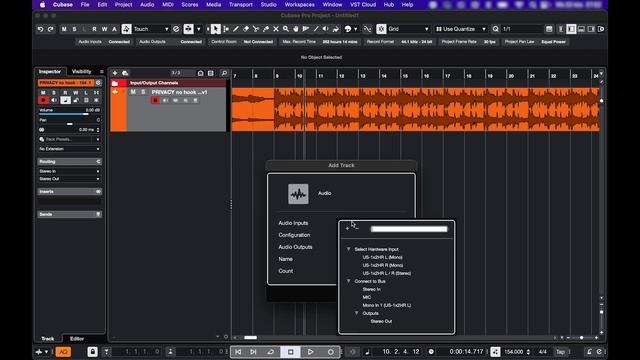Toggle Record Enable on PRIVACY track
This screenshot has width=640, height=360.
point(155,100)
